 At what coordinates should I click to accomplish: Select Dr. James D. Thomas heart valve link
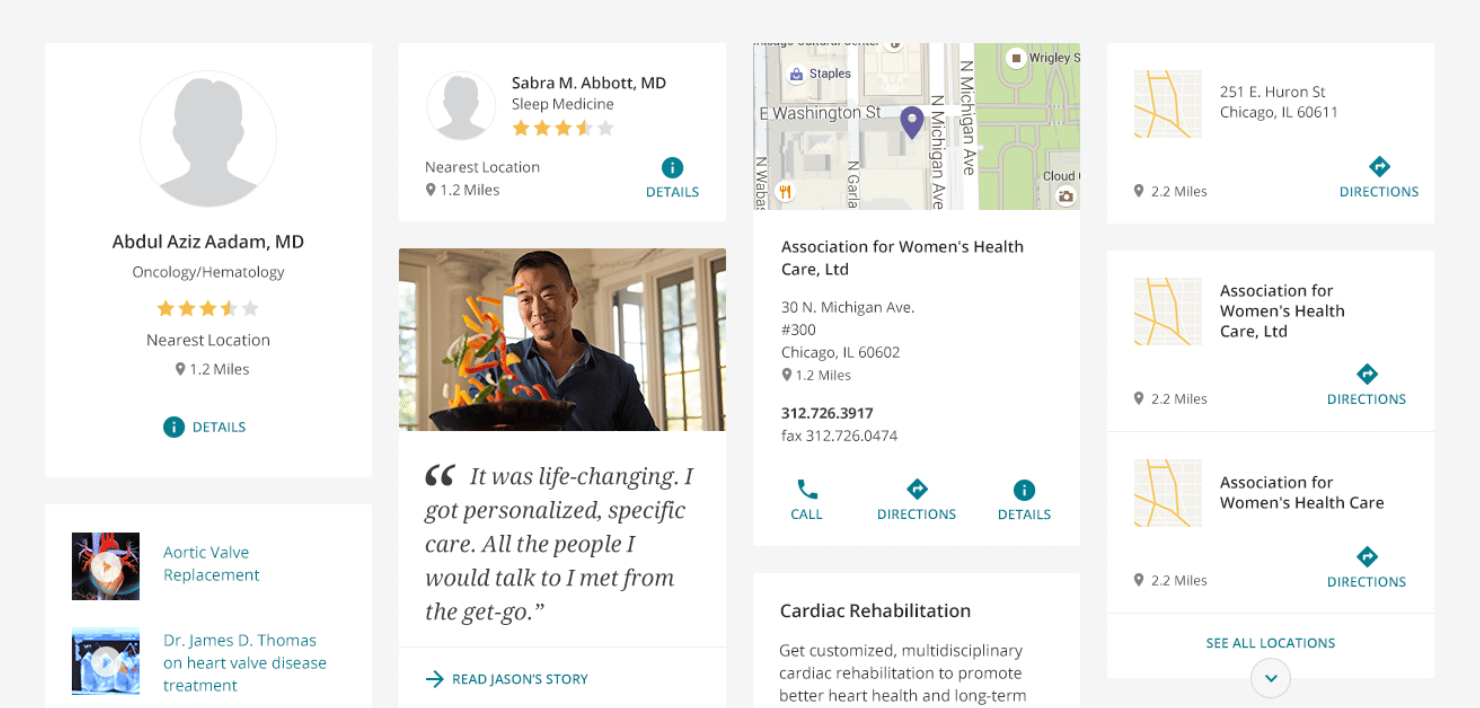point(245,663)
